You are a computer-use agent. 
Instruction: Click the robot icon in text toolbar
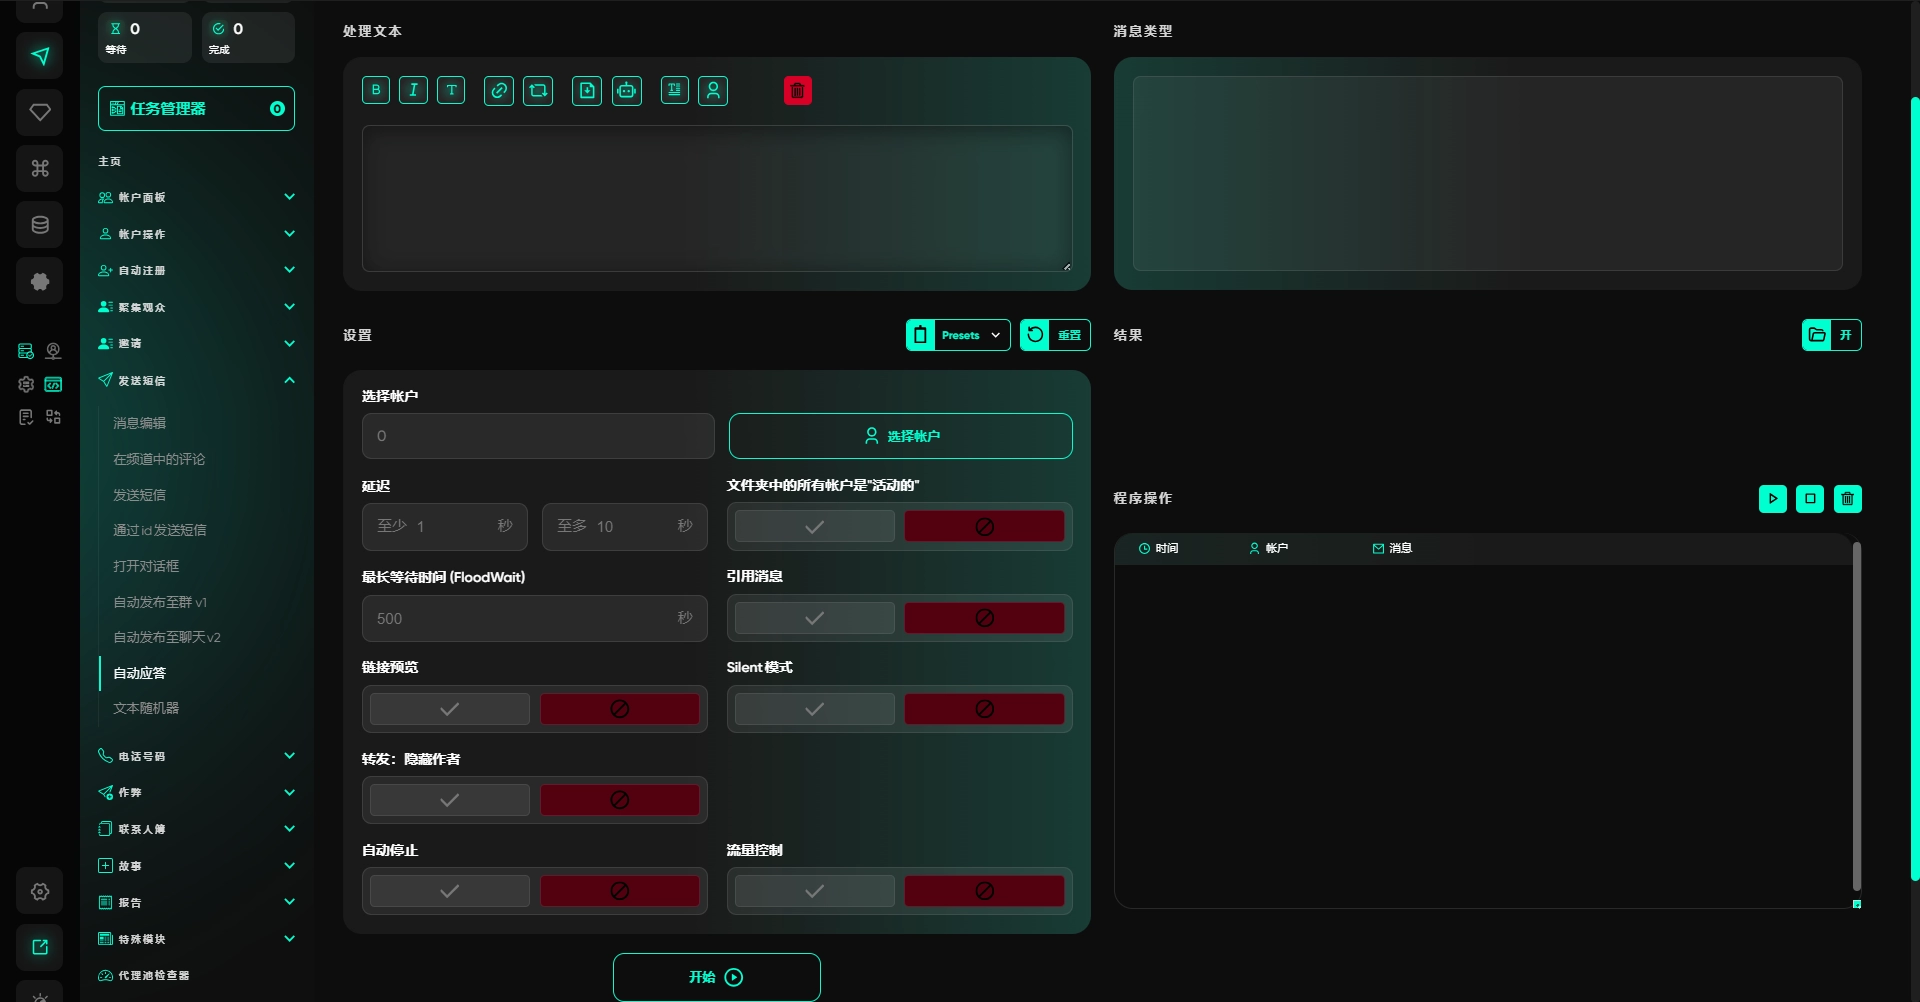tap(627, 90)
